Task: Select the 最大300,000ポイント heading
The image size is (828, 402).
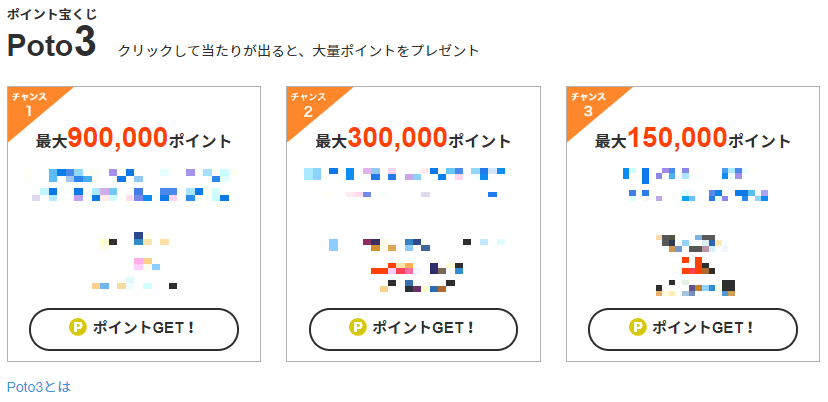Action: [413, 139]
